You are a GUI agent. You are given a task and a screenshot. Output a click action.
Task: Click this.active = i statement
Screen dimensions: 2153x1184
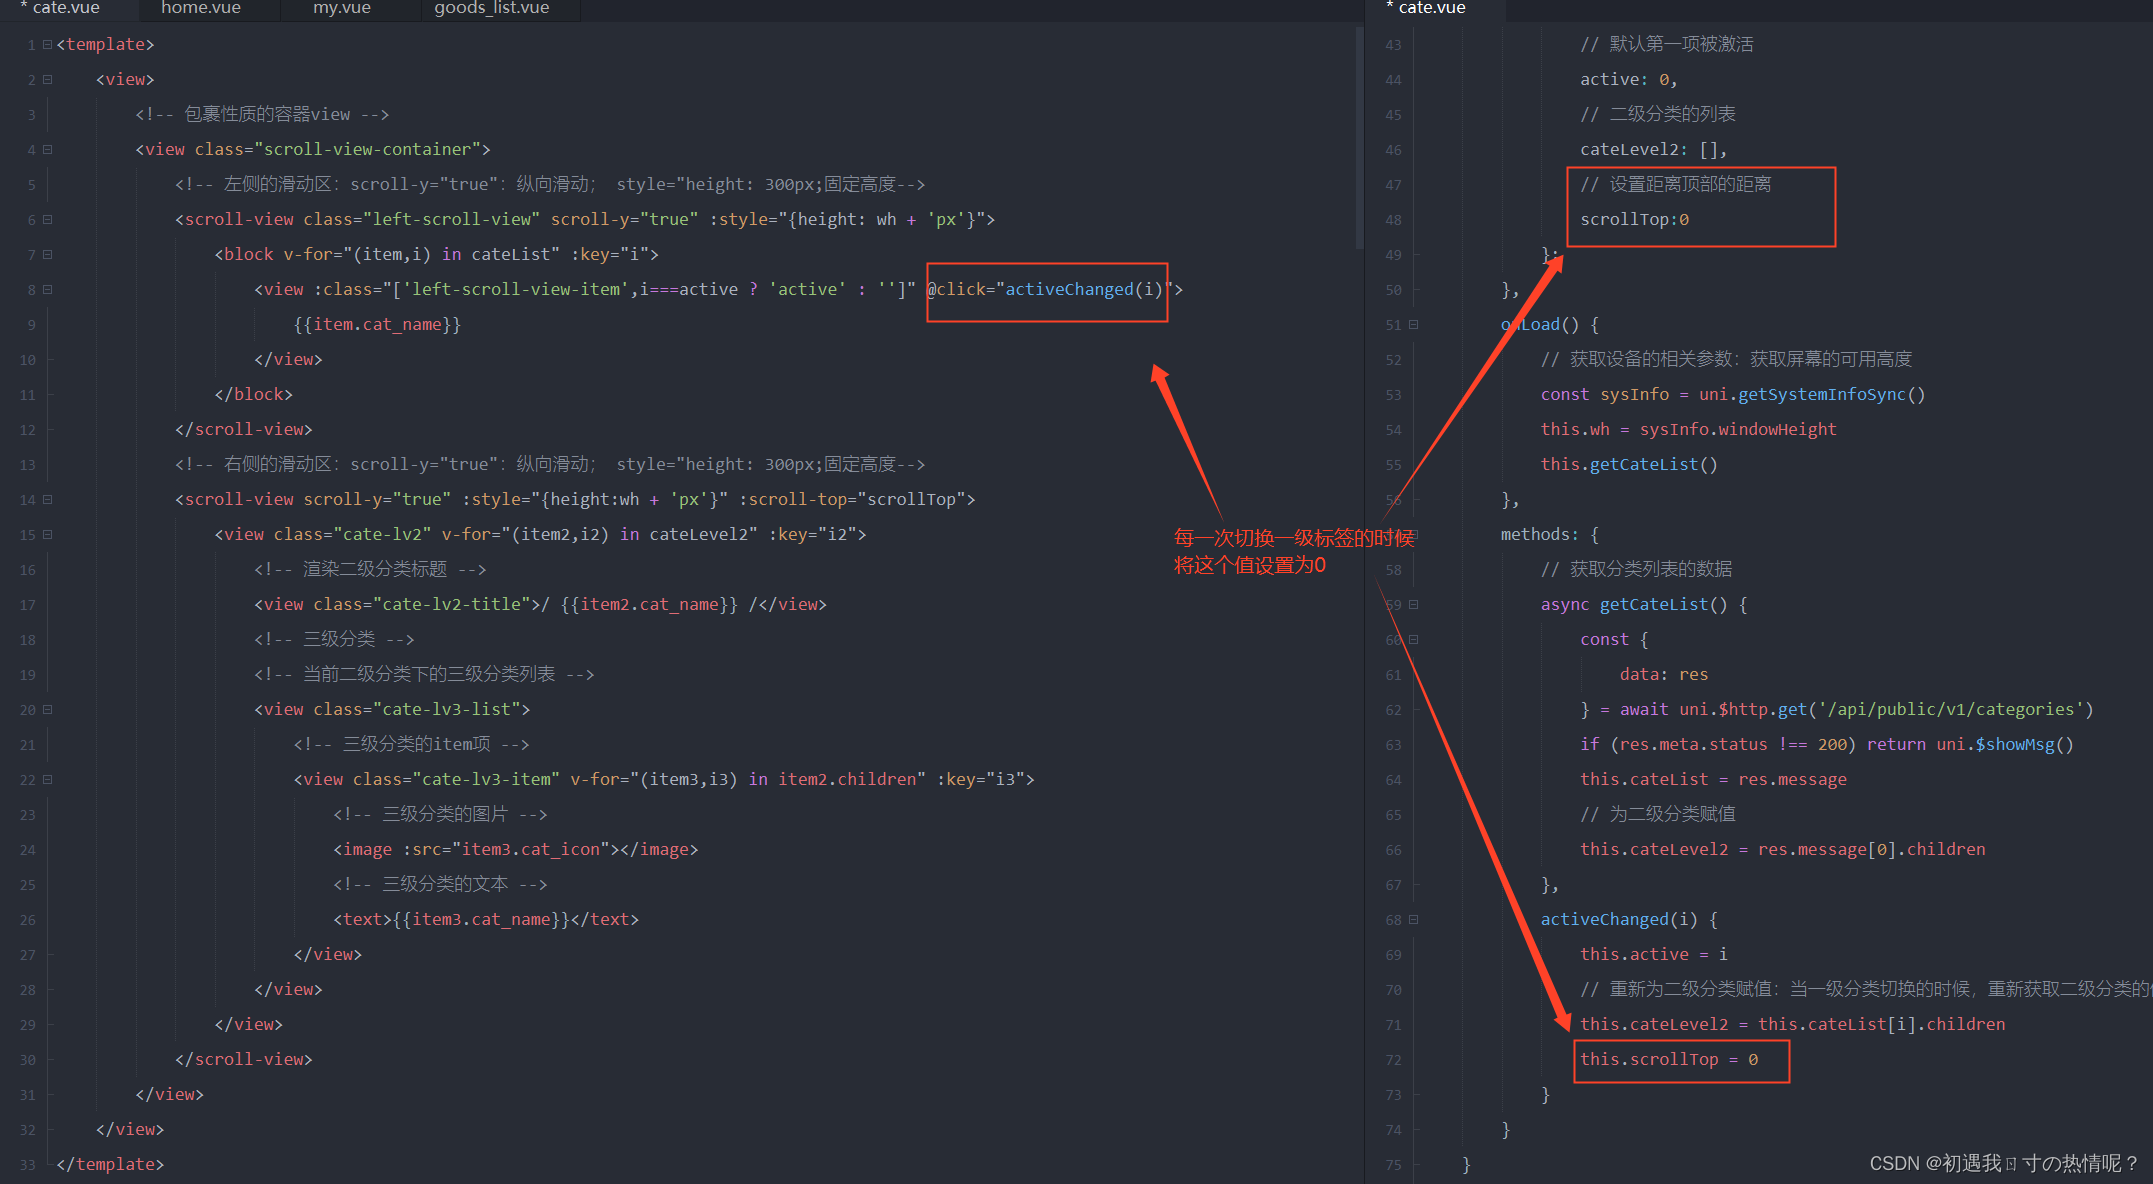tap(1654, 955)
